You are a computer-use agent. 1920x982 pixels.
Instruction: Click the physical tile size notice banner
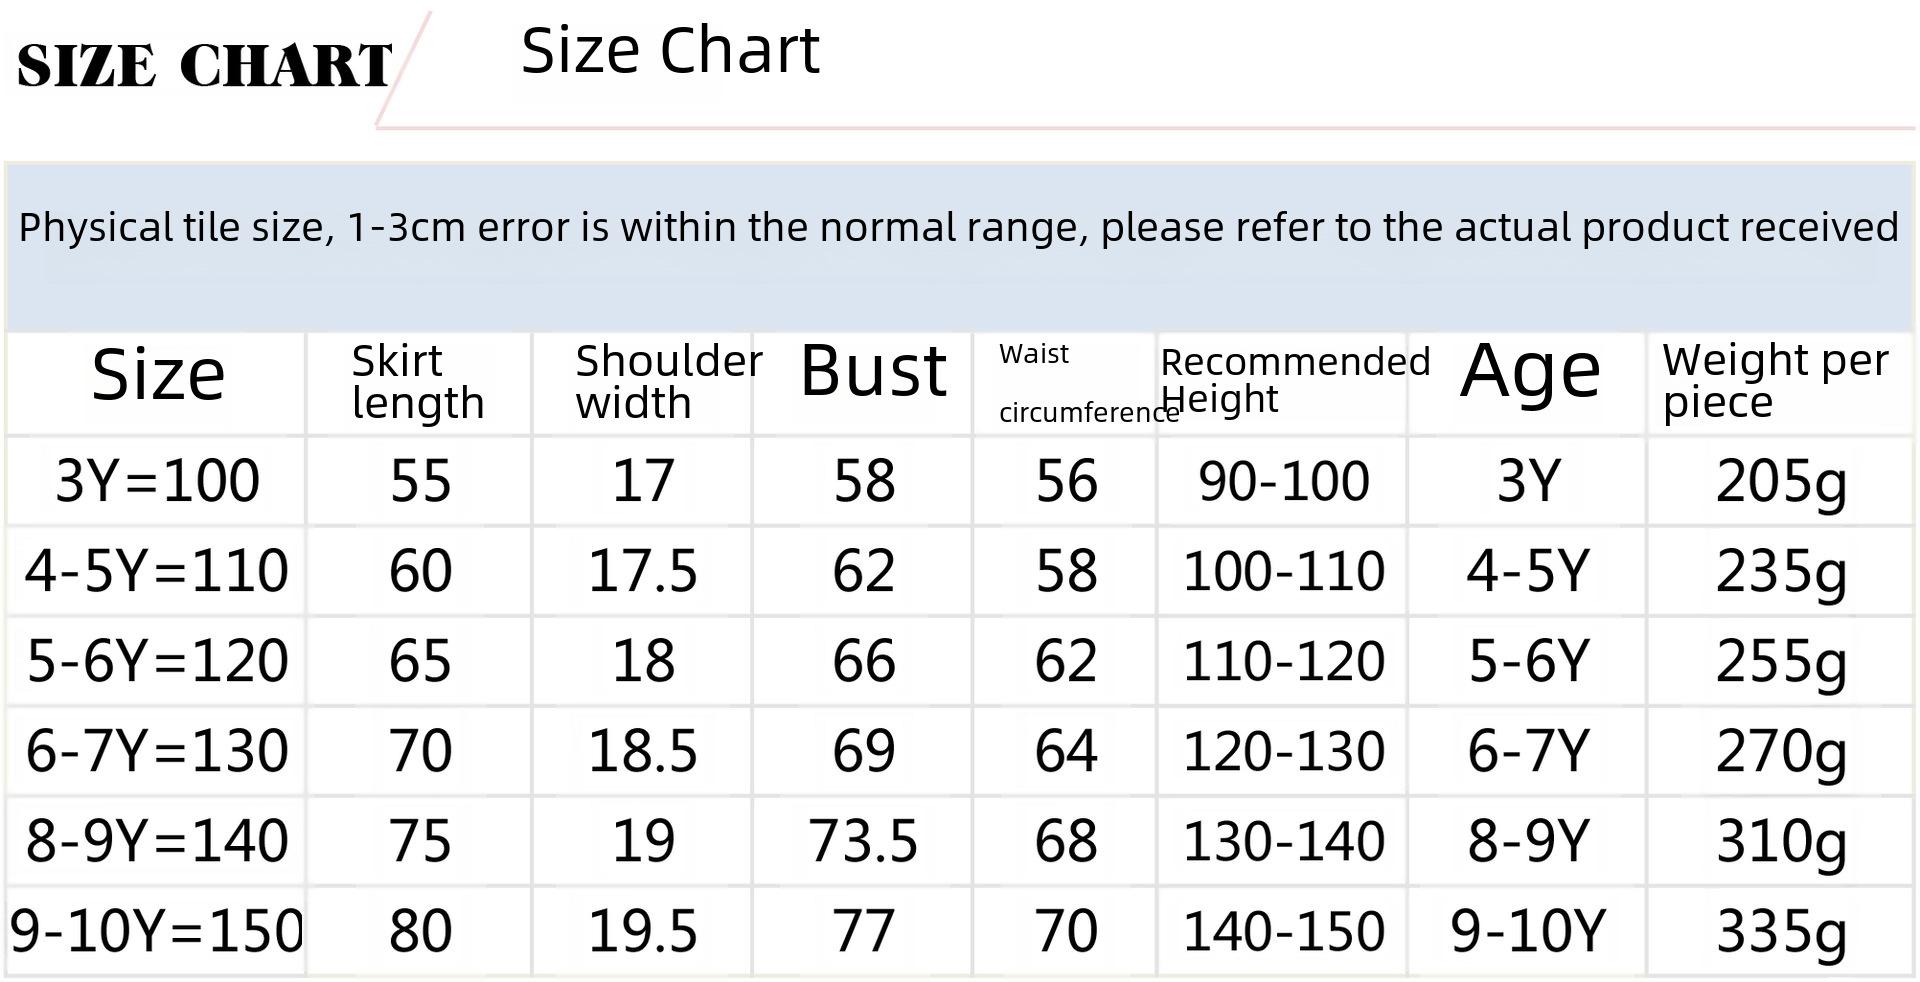959,247
